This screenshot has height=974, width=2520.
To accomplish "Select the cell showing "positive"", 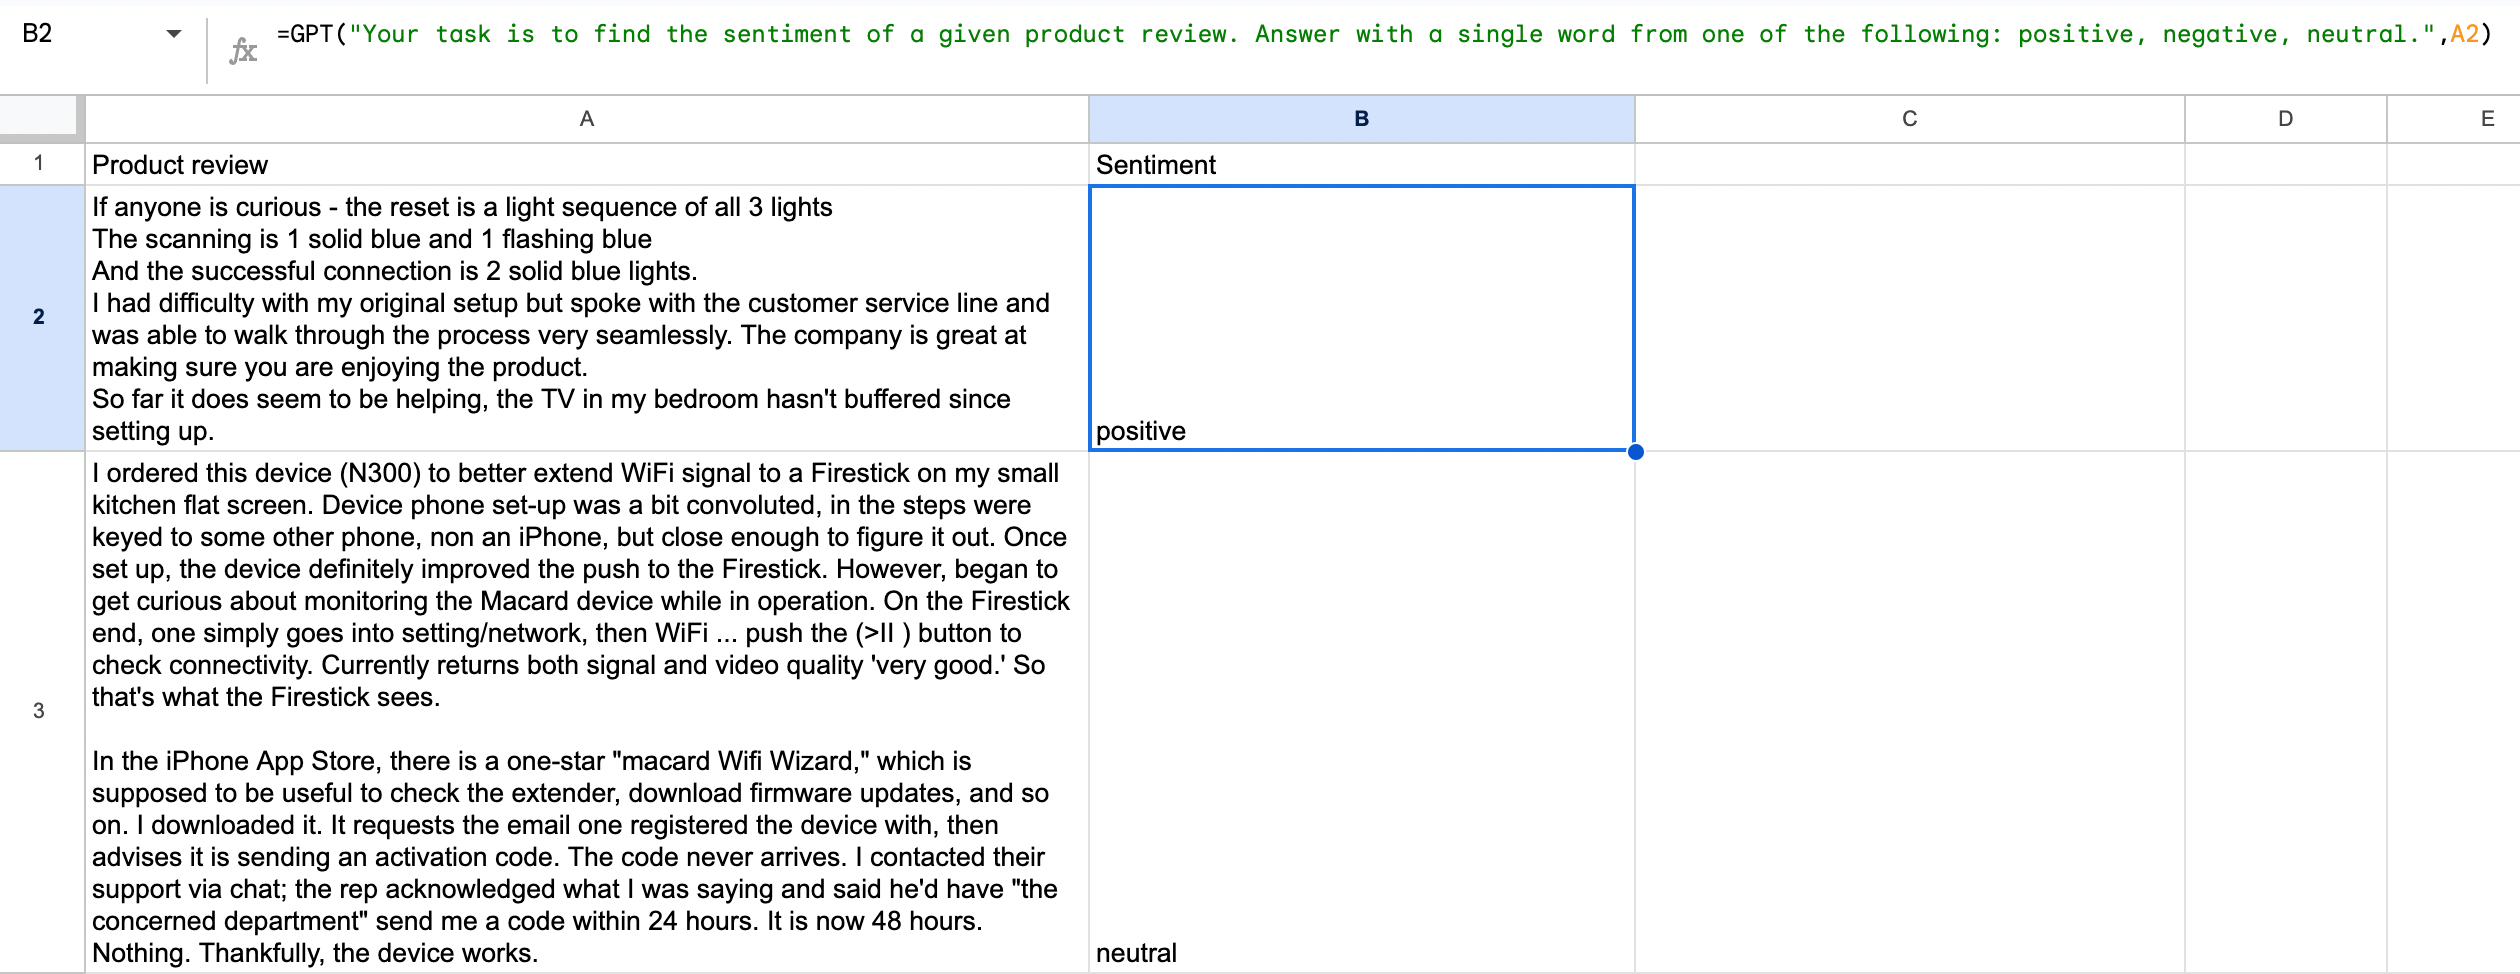I will coord(1361,318).
